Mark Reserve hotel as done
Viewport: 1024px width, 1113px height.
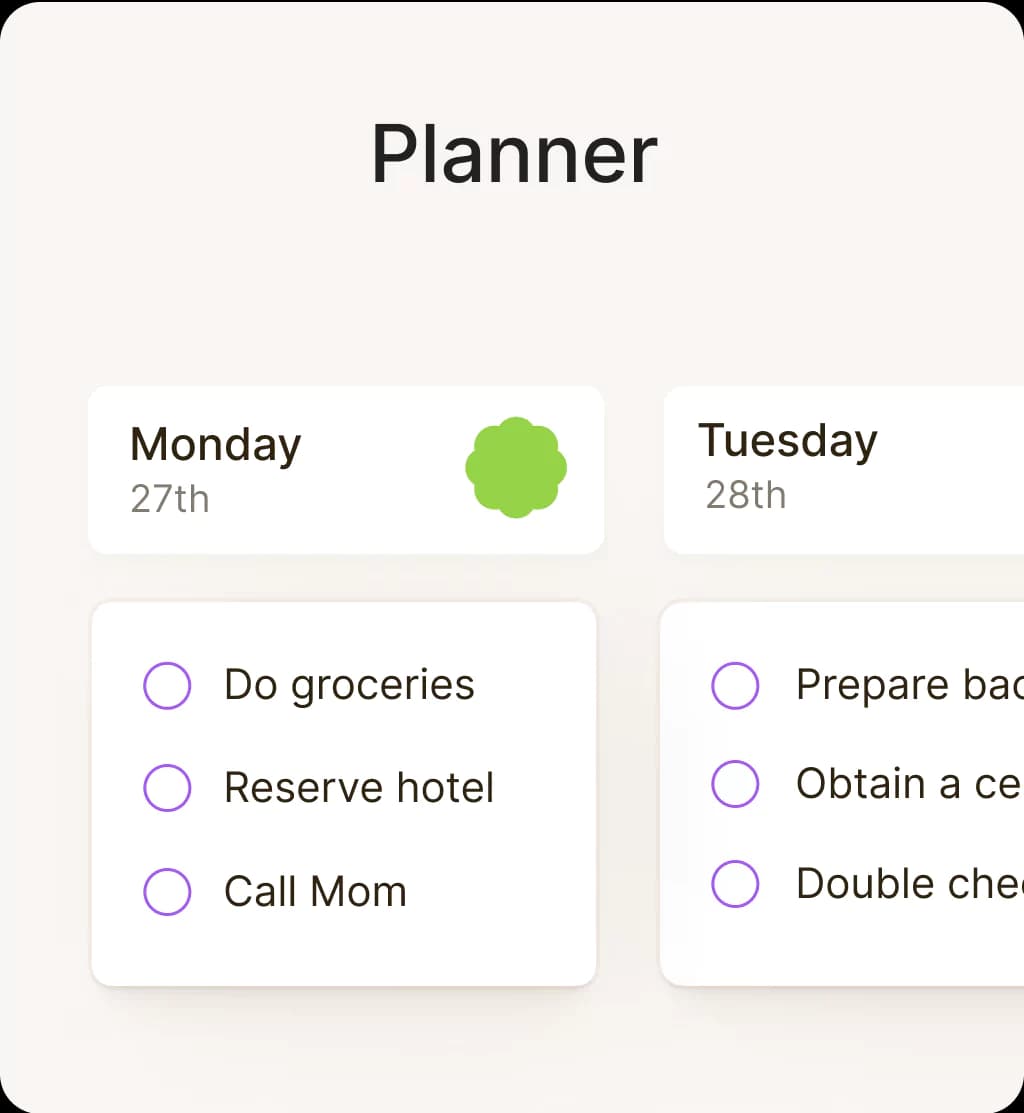click(167, 788)
